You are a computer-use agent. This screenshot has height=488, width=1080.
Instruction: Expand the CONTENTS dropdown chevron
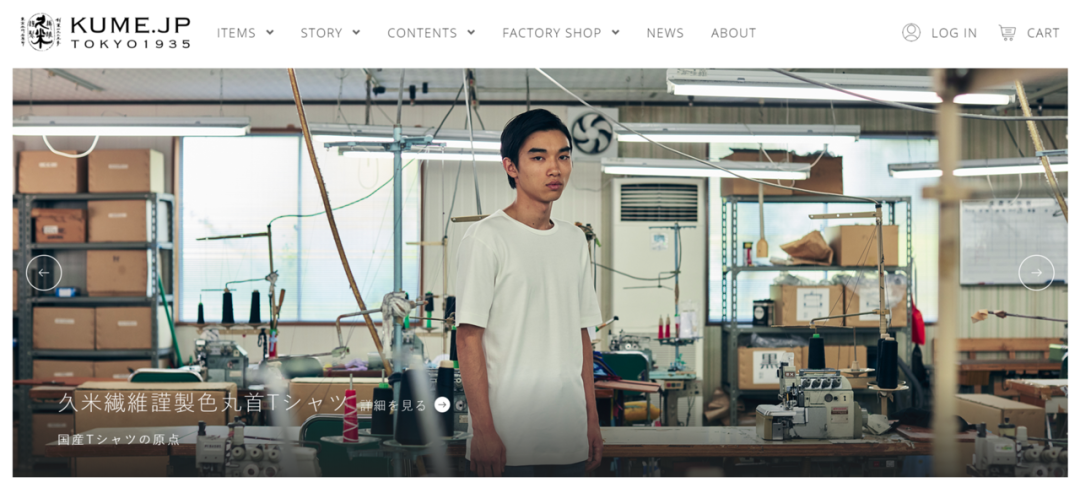[471, 32]
